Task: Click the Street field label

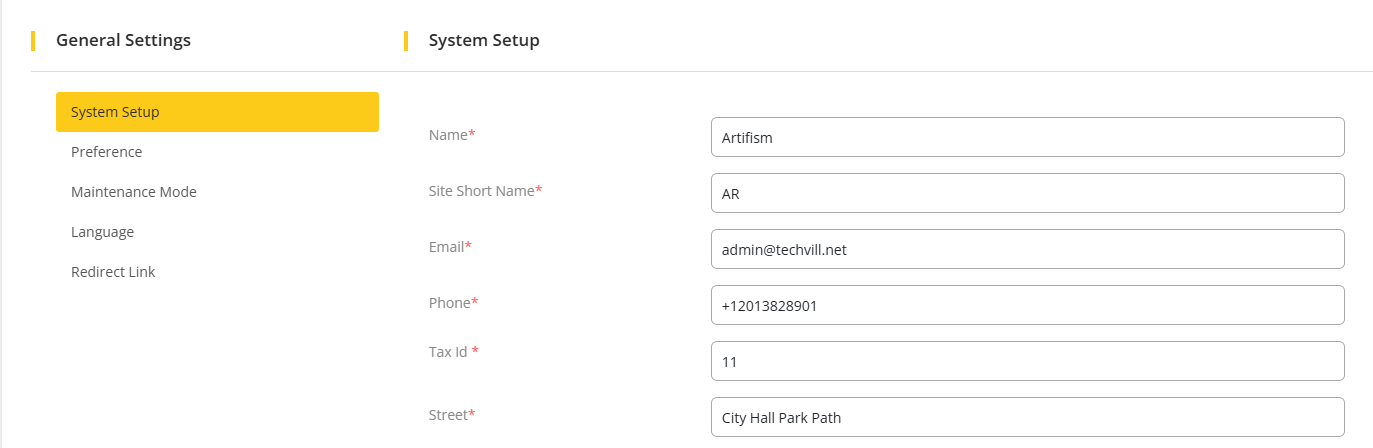Action: click(448, 414)
